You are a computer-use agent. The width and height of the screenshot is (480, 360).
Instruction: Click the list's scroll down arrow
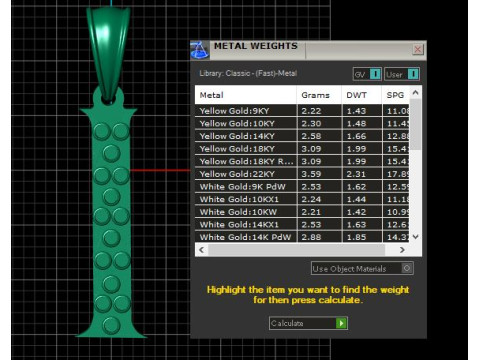tap(415, 237)
